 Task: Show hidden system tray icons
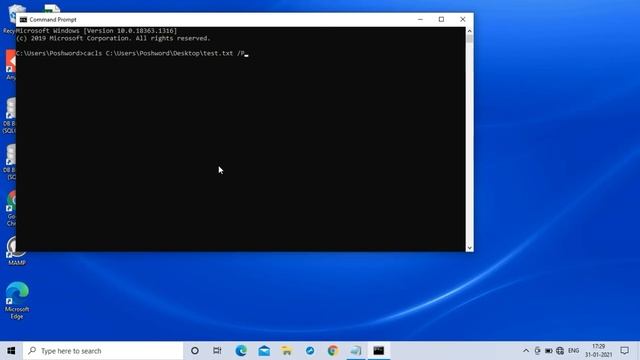526,351
